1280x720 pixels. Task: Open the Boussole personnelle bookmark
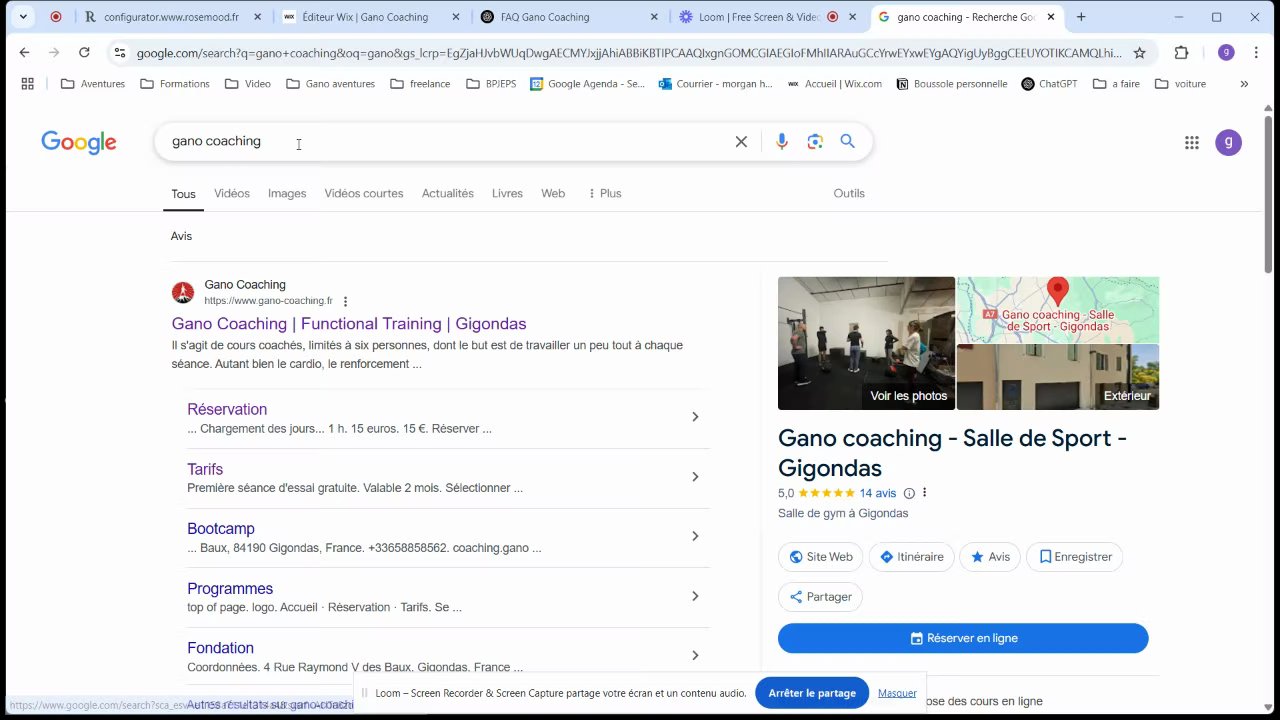click(952, 84)
